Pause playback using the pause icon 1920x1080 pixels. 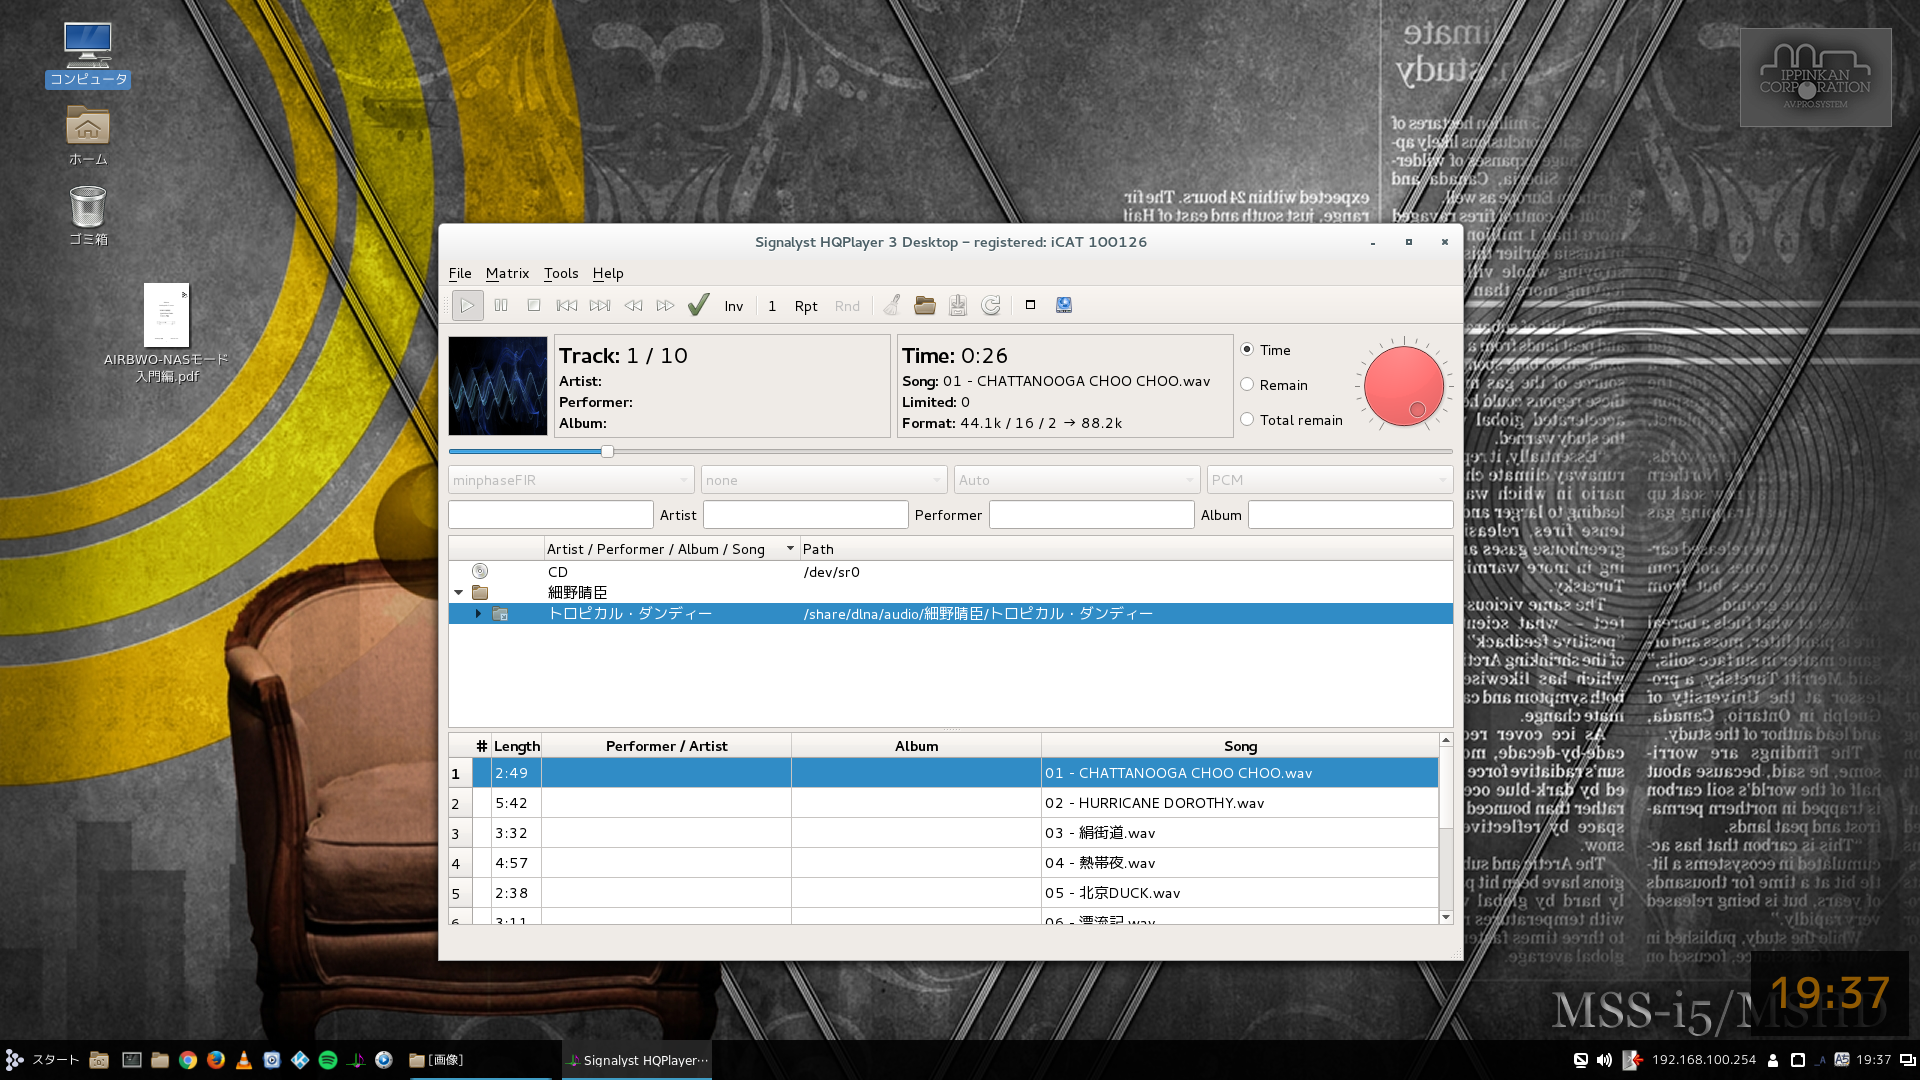(501, 306)
